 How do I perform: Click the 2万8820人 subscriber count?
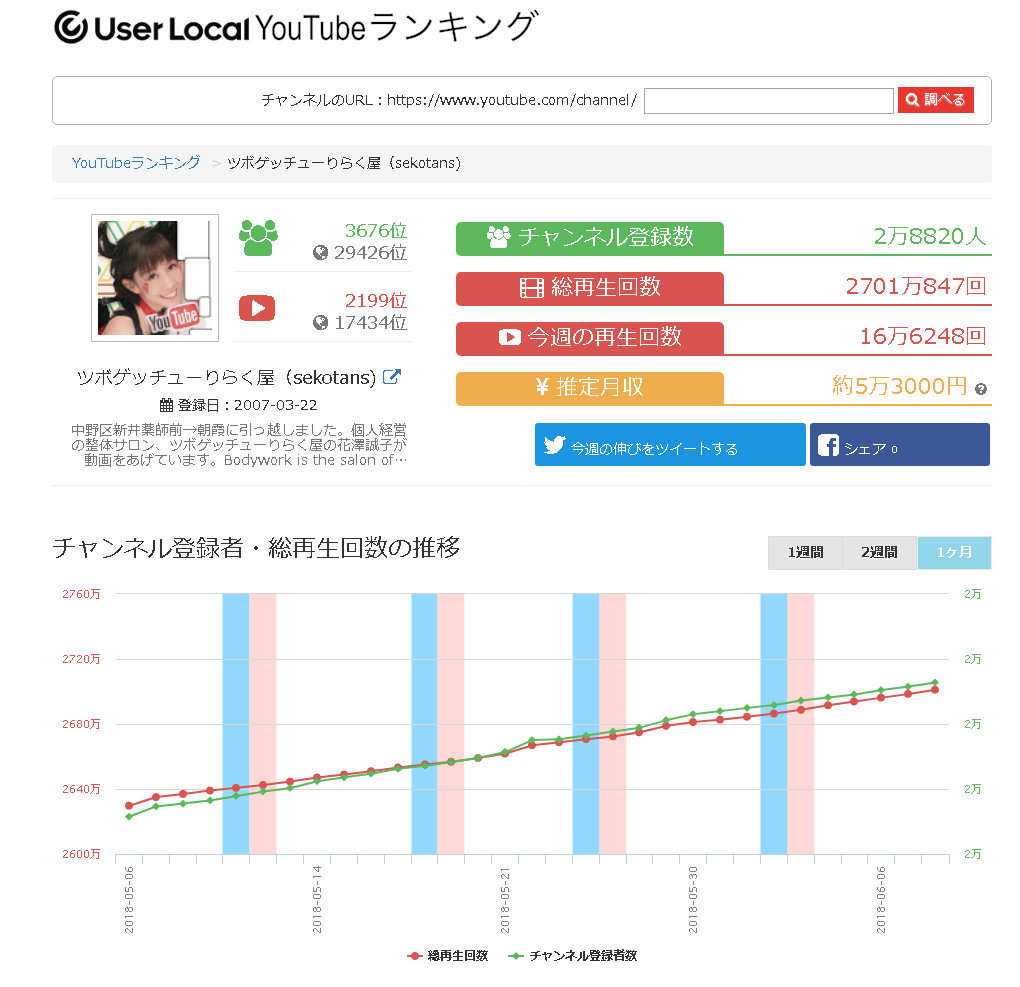930,237
